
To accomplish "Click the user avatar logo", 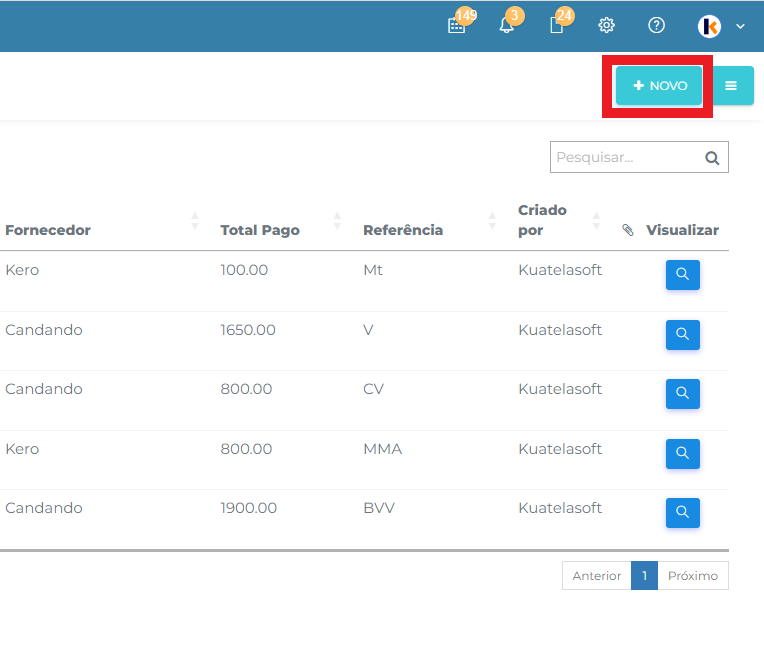I will click(x=709, y=26).
